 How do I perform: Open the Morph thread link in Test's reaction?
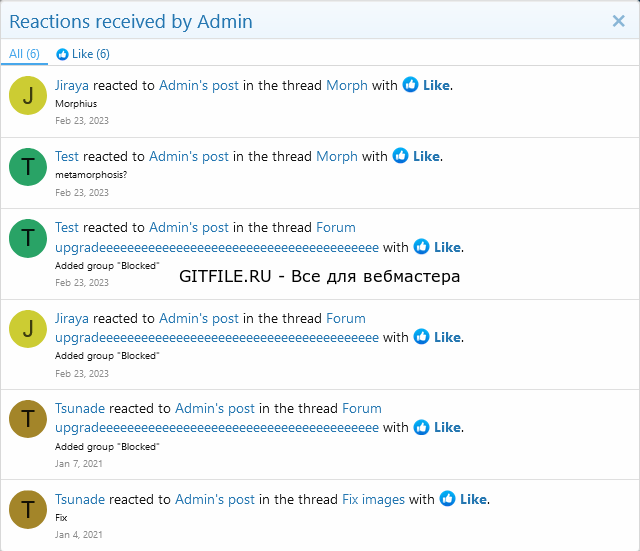[337, 156]
